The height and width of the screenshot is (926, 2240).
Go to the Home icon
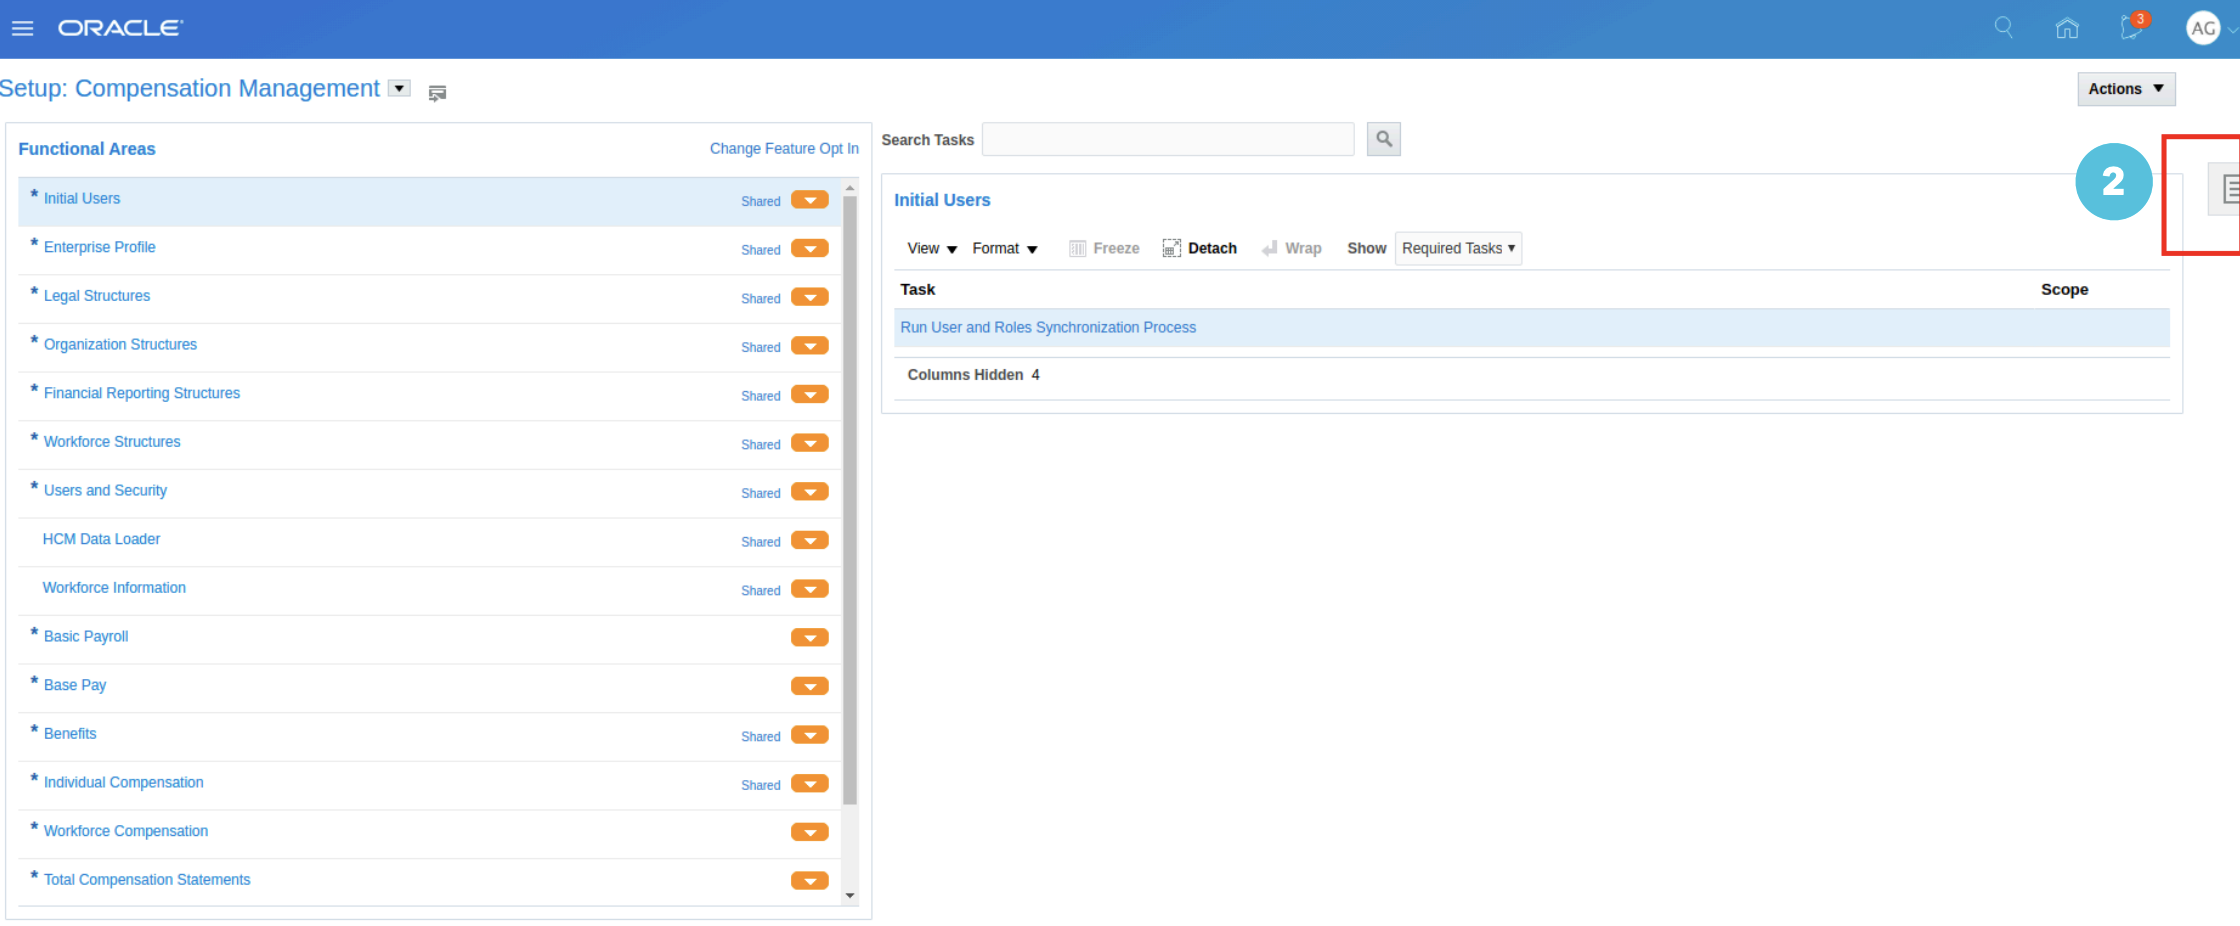coord(2067,28)
